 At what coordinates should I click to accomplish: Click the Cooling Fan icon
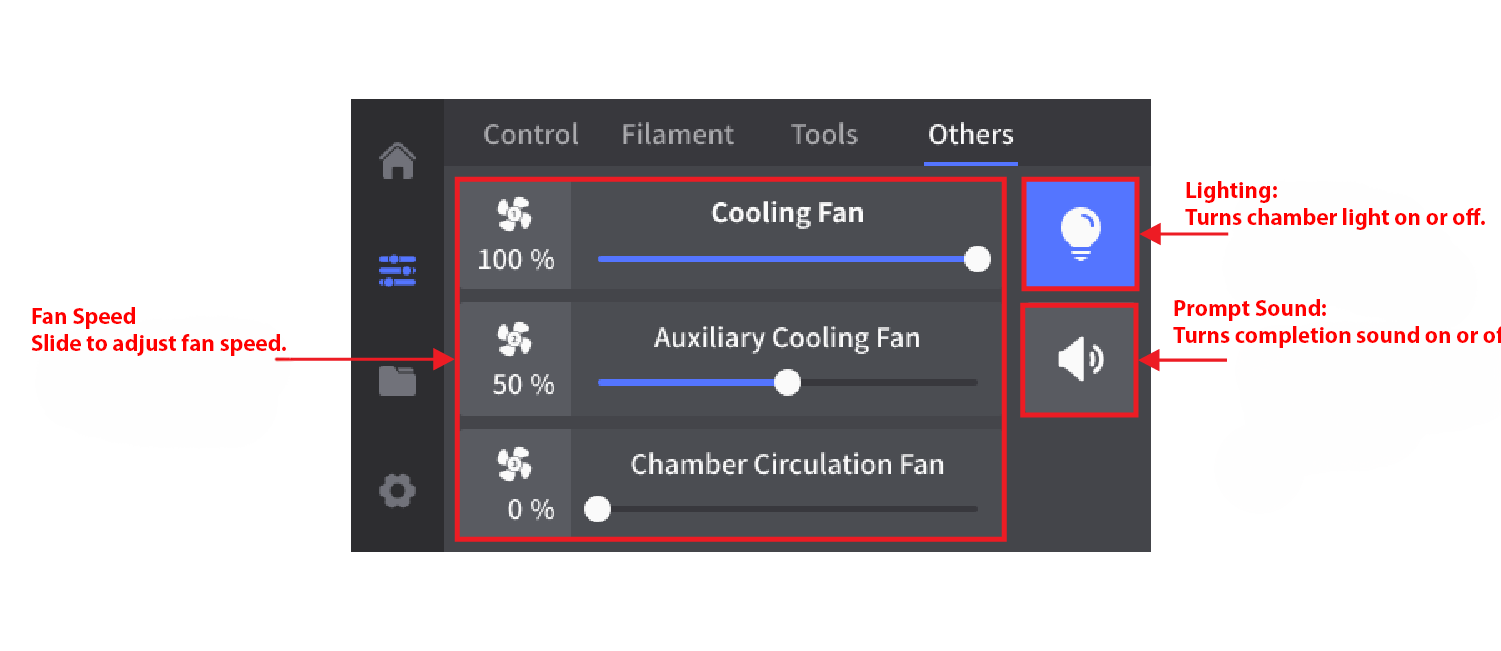click(515, 213)
